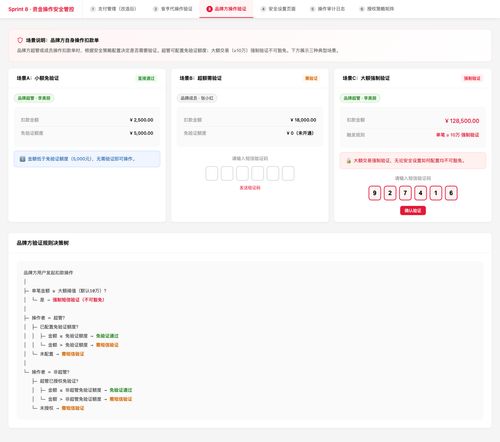Click the ¥ 0 limit value in 场景B
Viewport: 500px width, 442px height.
[x=300, y=133]
